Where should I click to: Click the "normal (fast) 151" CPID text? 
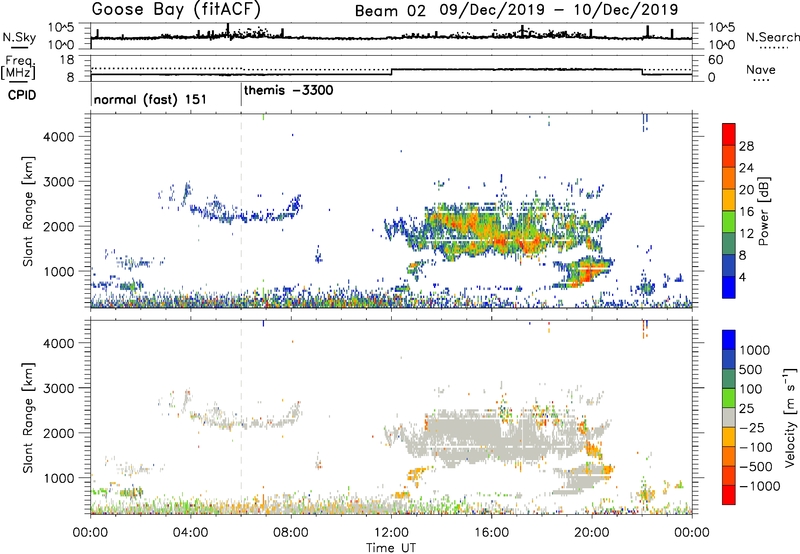(x=150, y=99)
